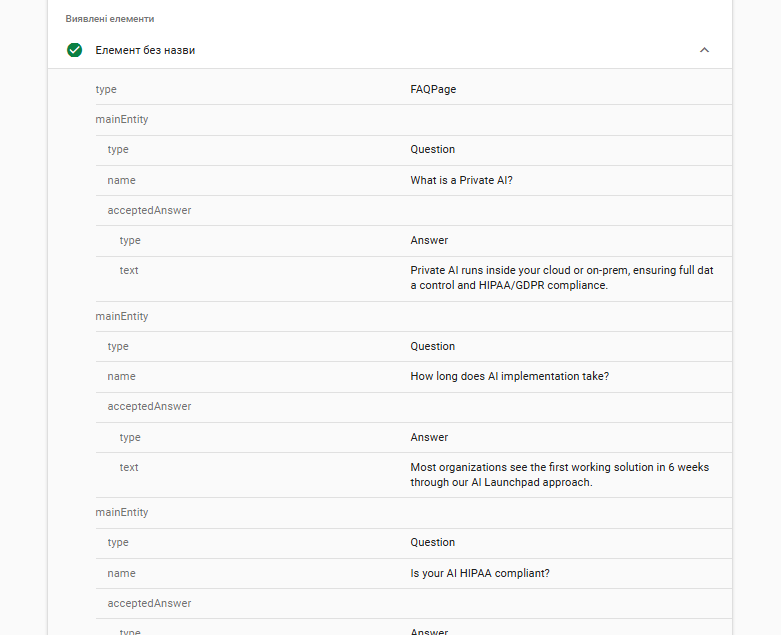The height and width of the screenshot is (635, 781).
Task: Click the 'name' label beside 'How long does AI implementation take?'
Action: click(x=121, y=376)
